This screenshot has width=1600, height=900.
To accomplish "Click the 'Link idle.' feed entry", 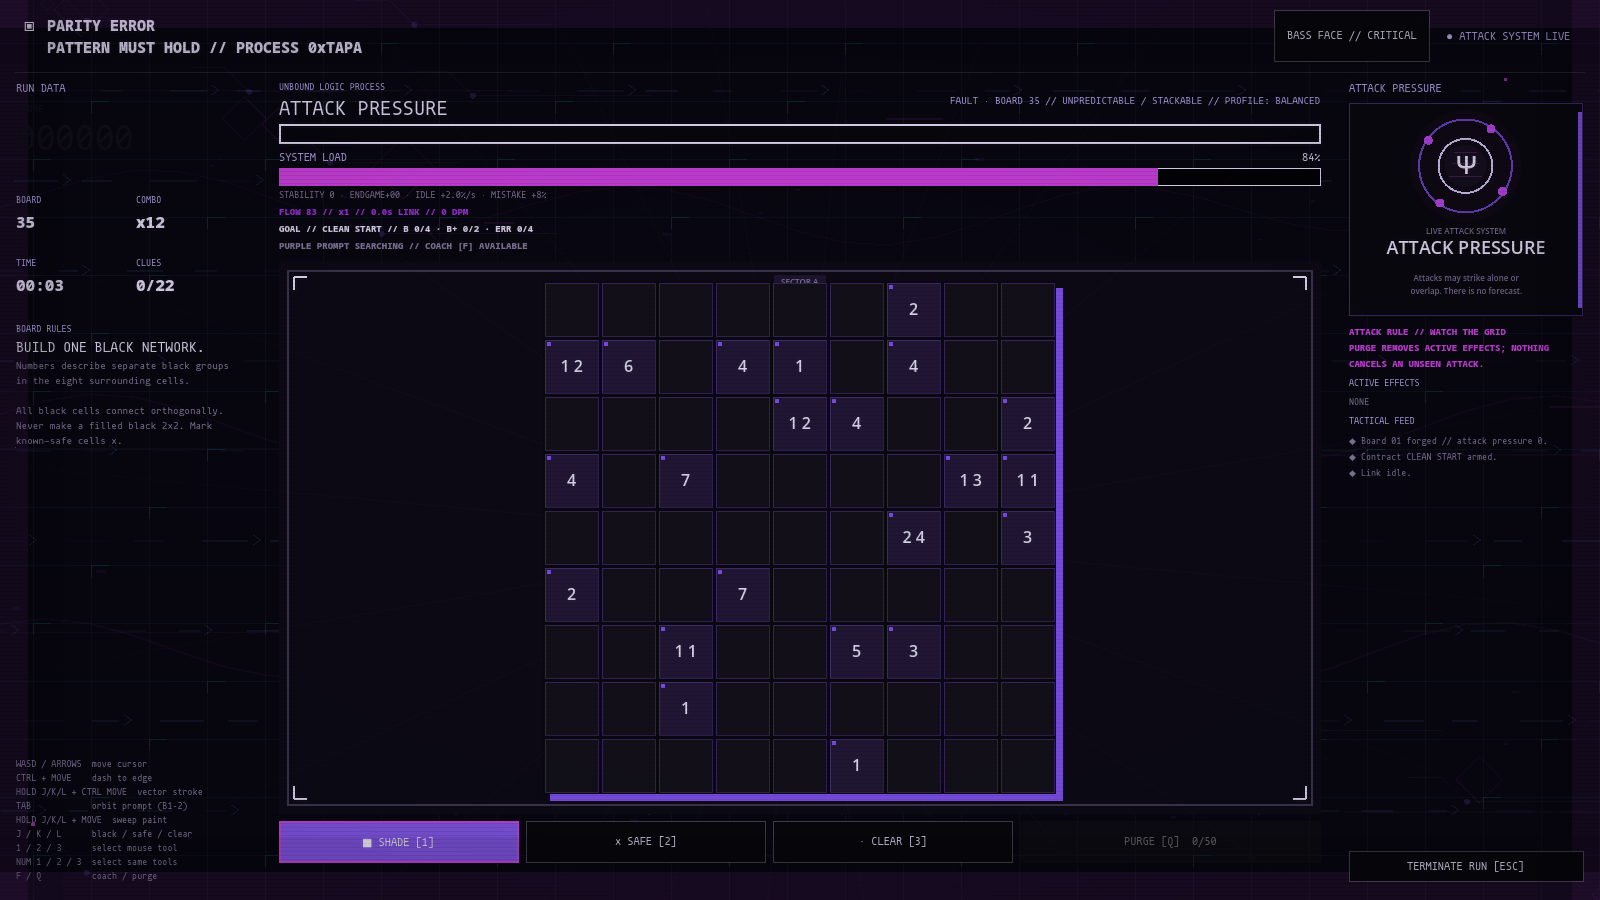I will point(1385,473).
